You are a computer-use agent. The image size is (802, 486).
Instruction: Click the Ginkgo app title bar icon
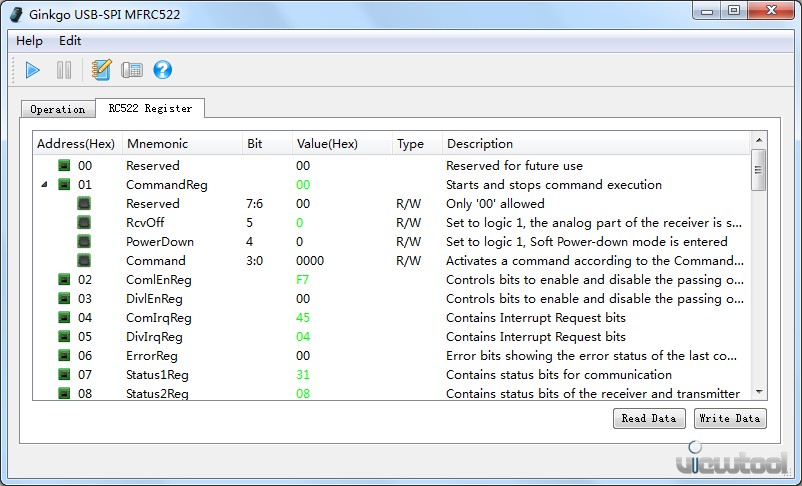[x=16, y=14]
